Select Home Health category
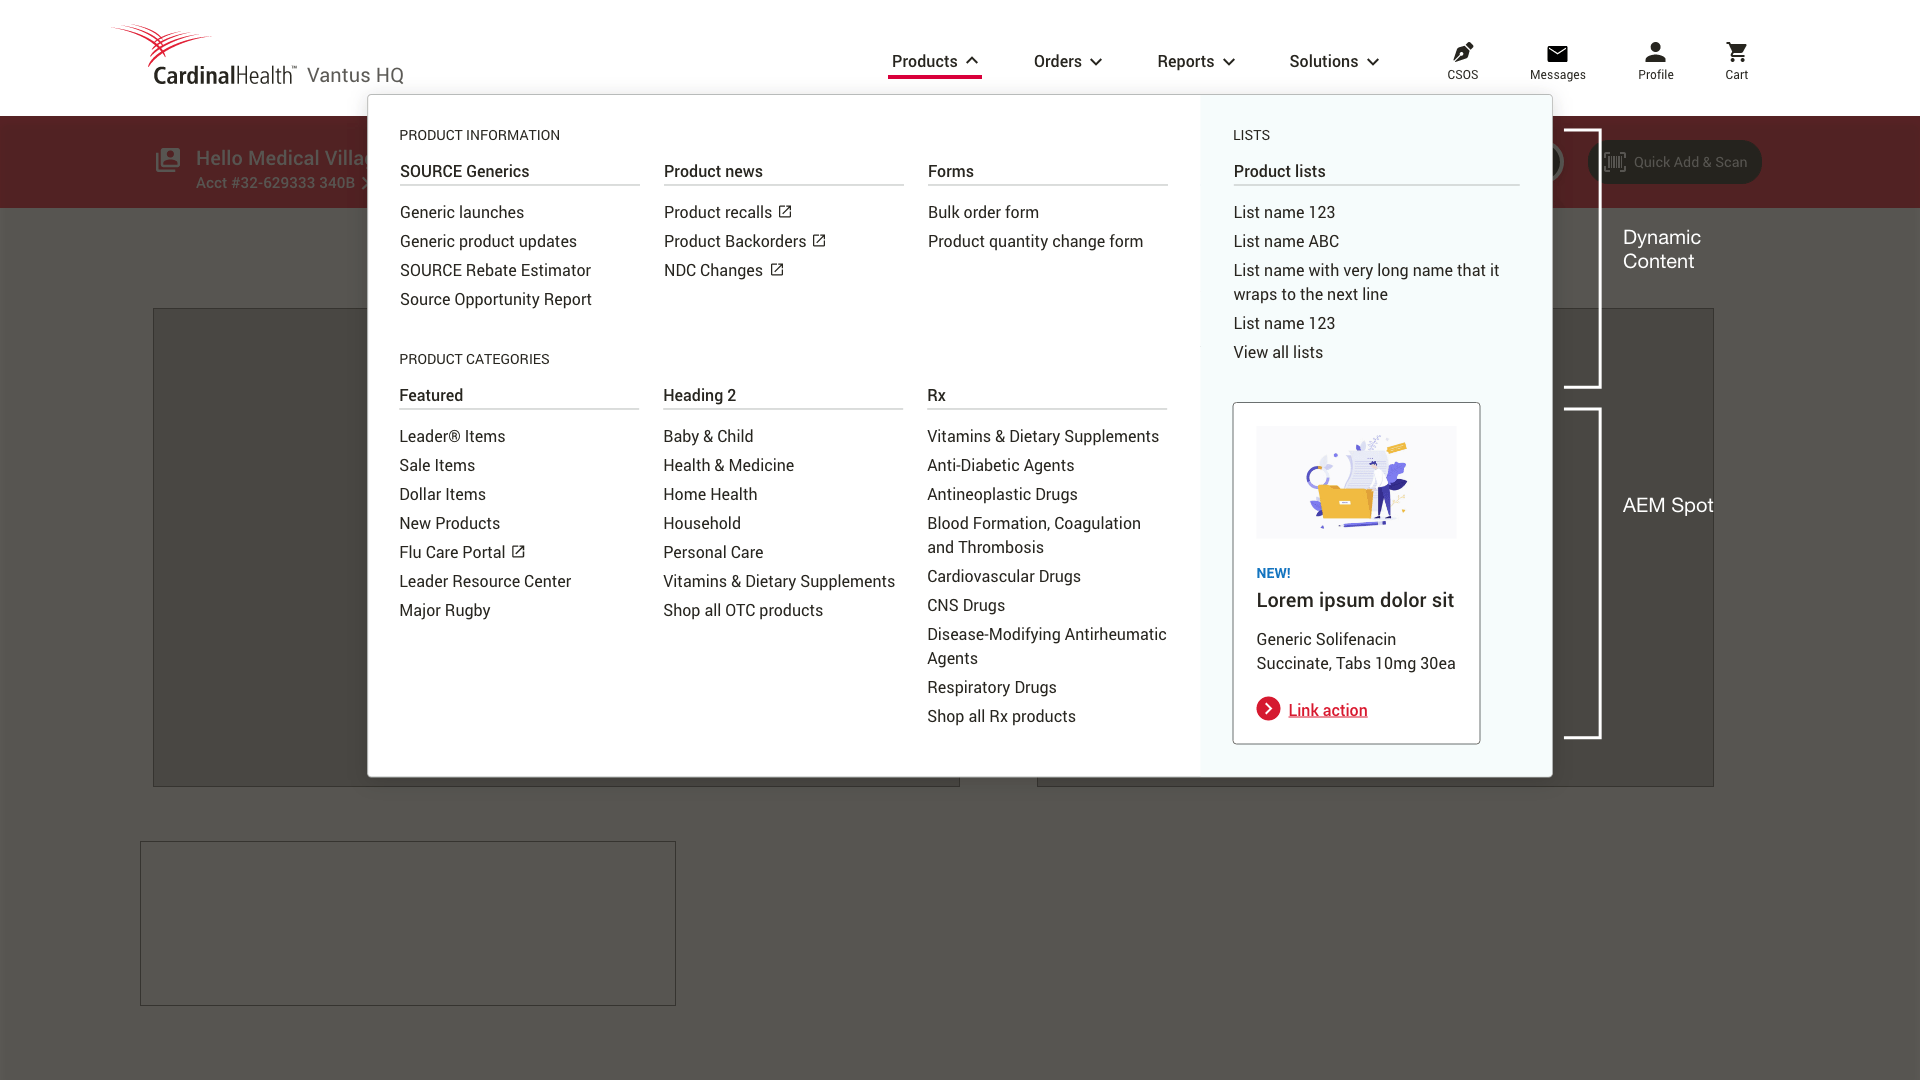Screen dimensions: 1920x1080 tap(710, 494)
